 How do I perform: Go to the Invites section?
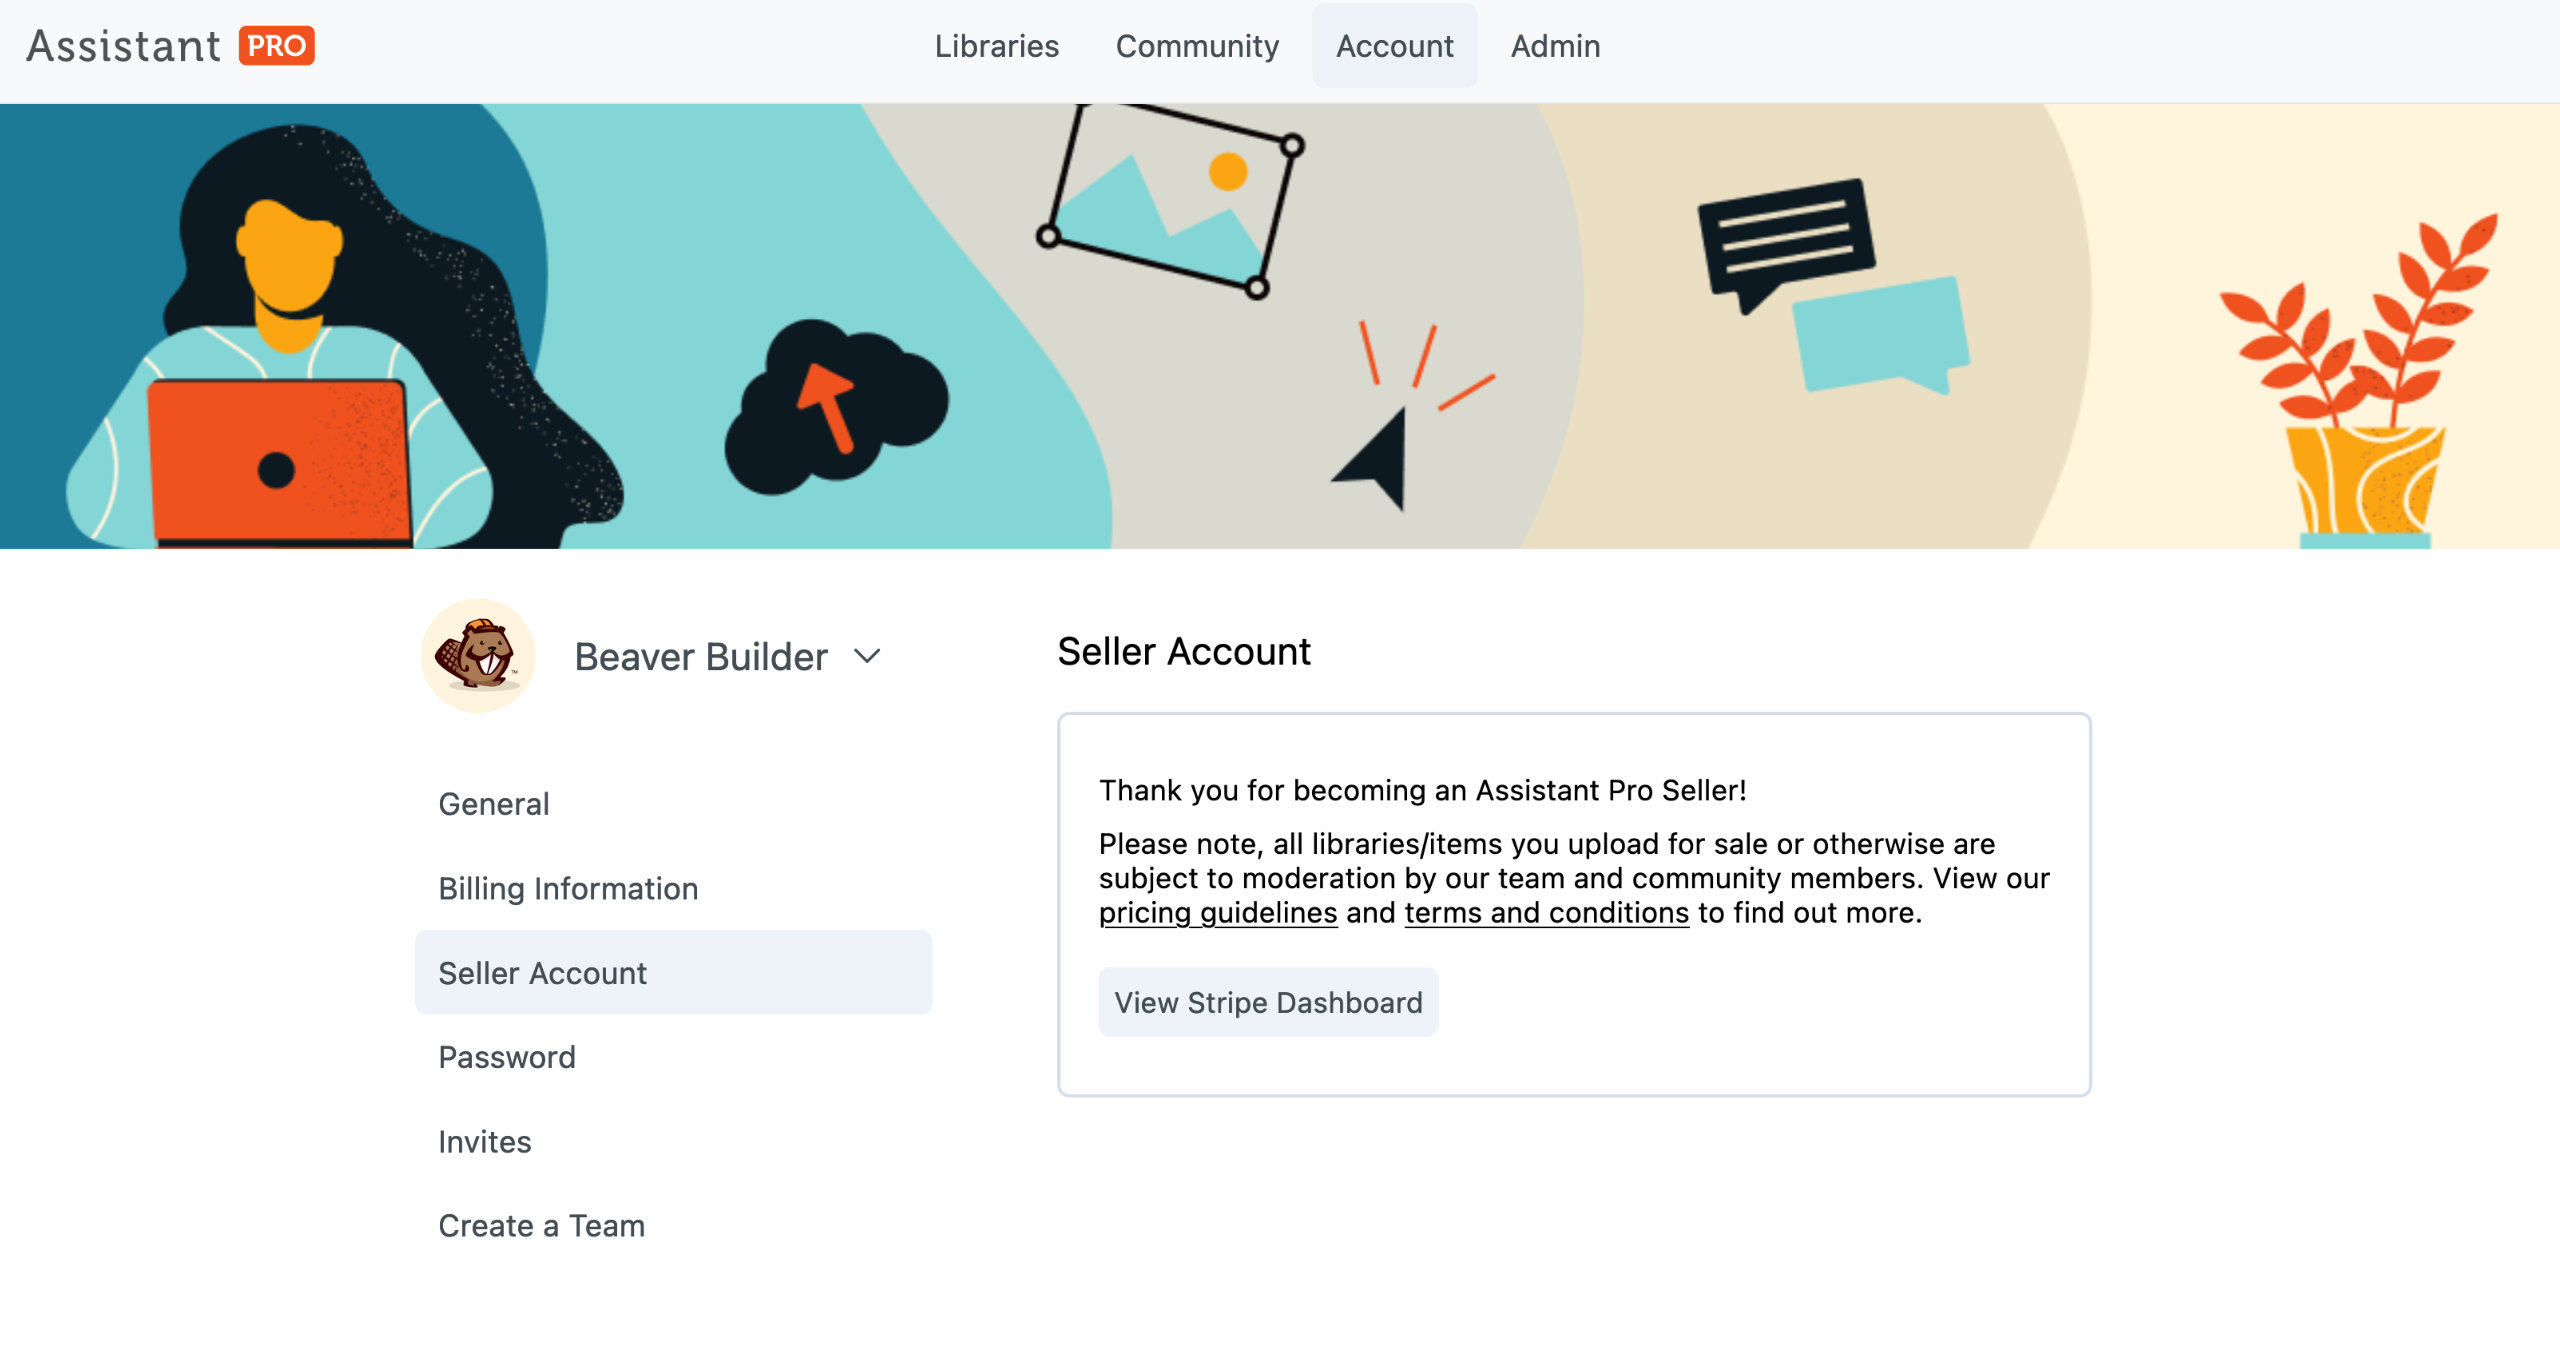(485, 1142)
